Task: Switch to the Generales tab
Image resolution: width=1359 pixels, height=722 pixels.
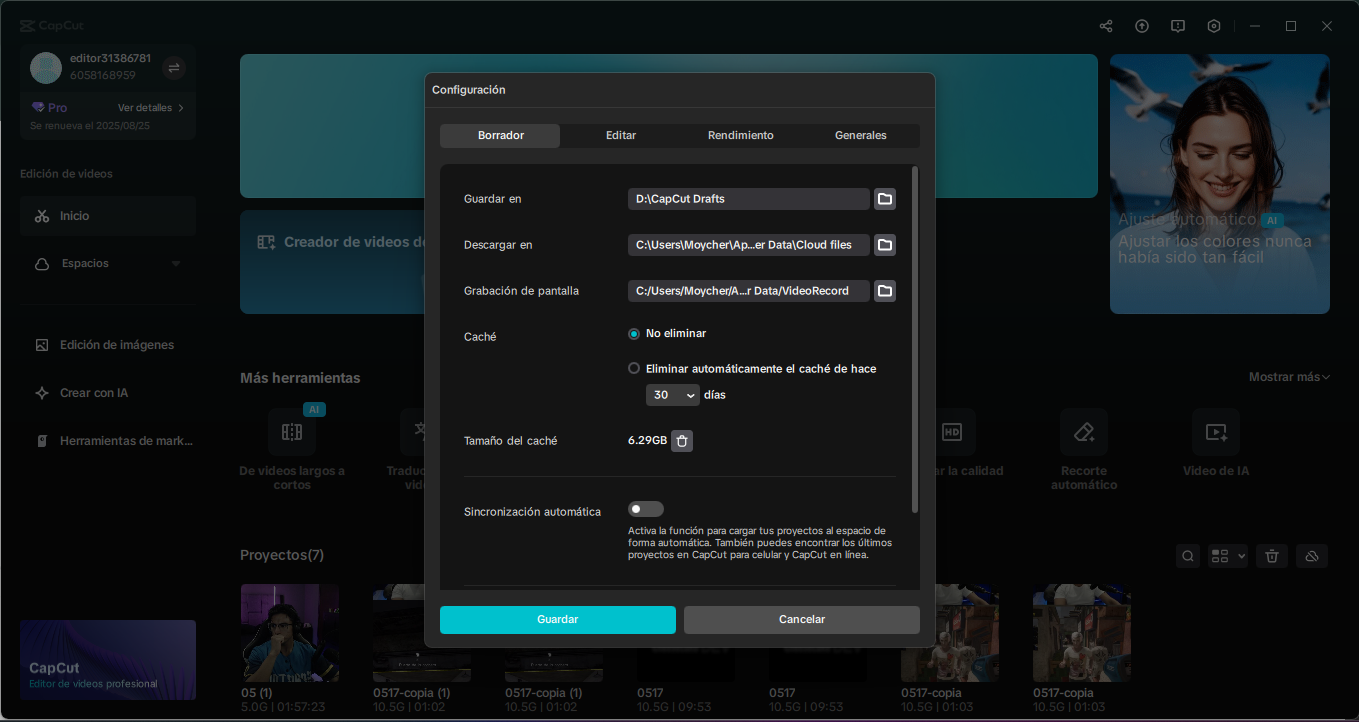Action: point(860,135)
